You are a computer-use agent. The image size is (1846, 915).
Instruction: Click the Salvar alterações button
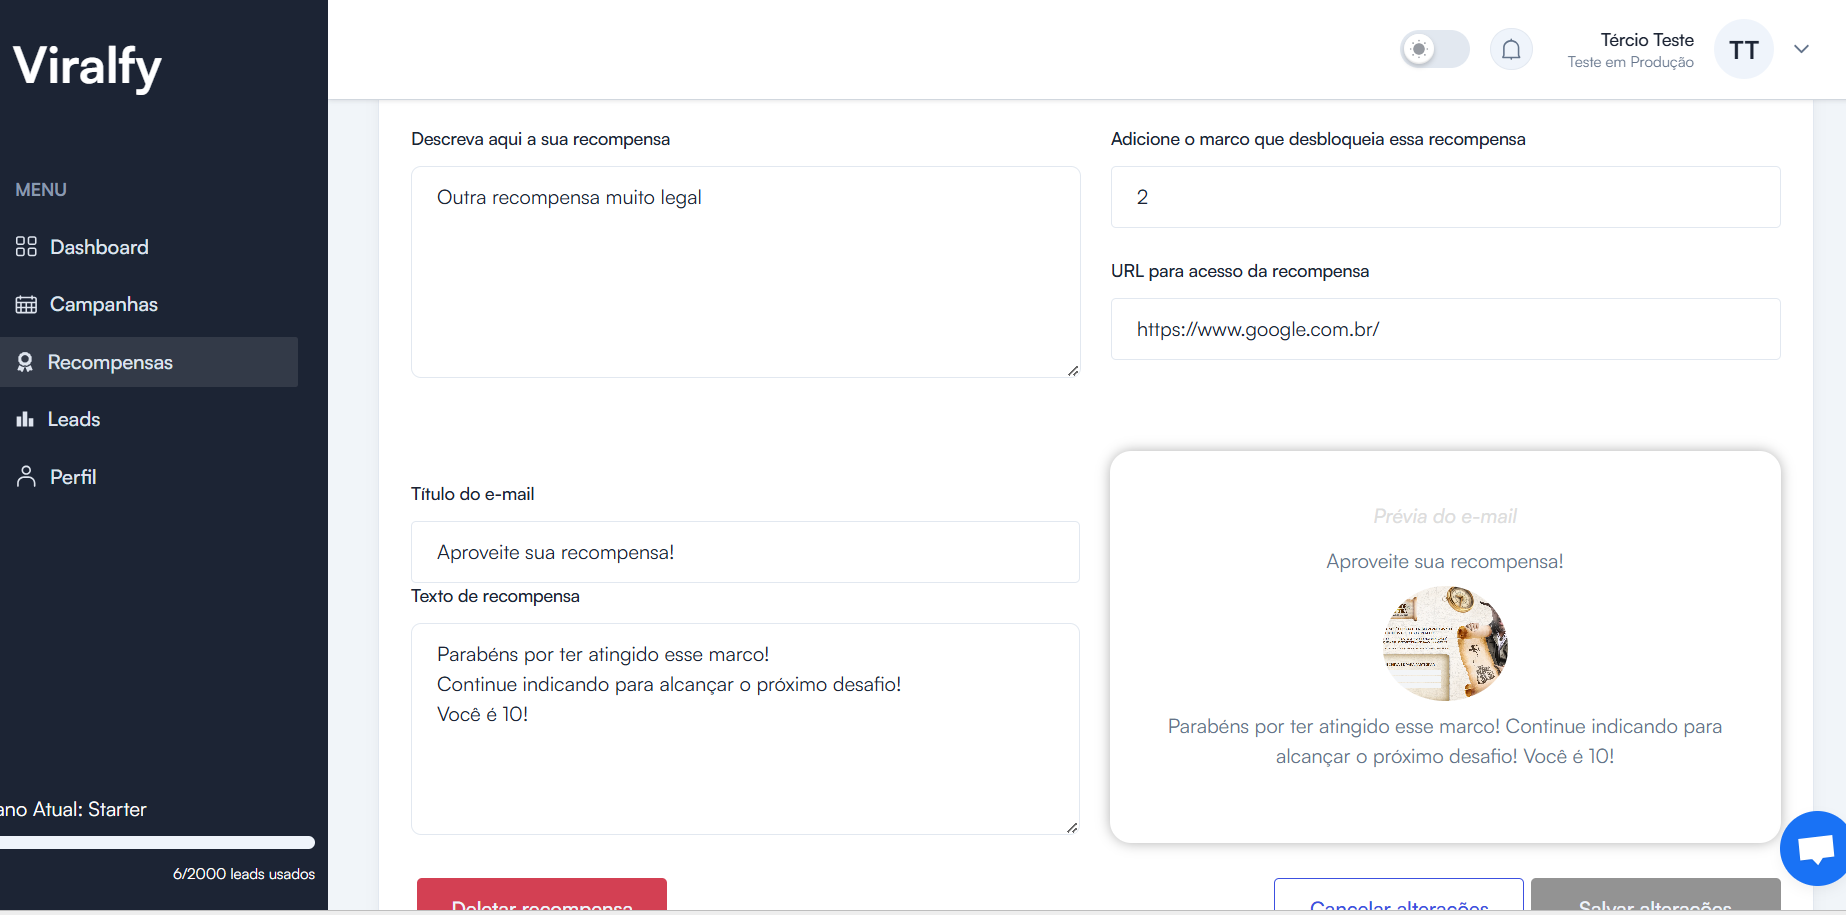tap(1656, 895)
